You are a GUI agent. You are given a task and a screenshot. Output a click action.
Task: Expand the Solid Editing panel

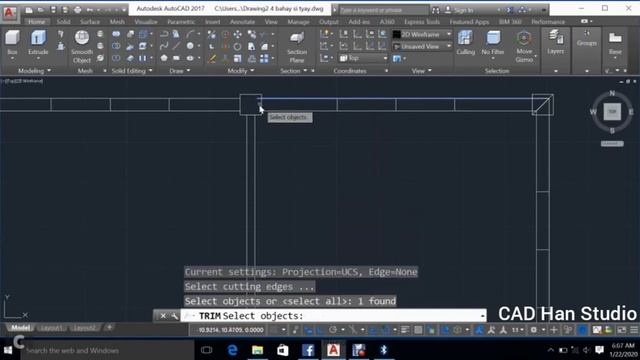[x=131, y=71]
